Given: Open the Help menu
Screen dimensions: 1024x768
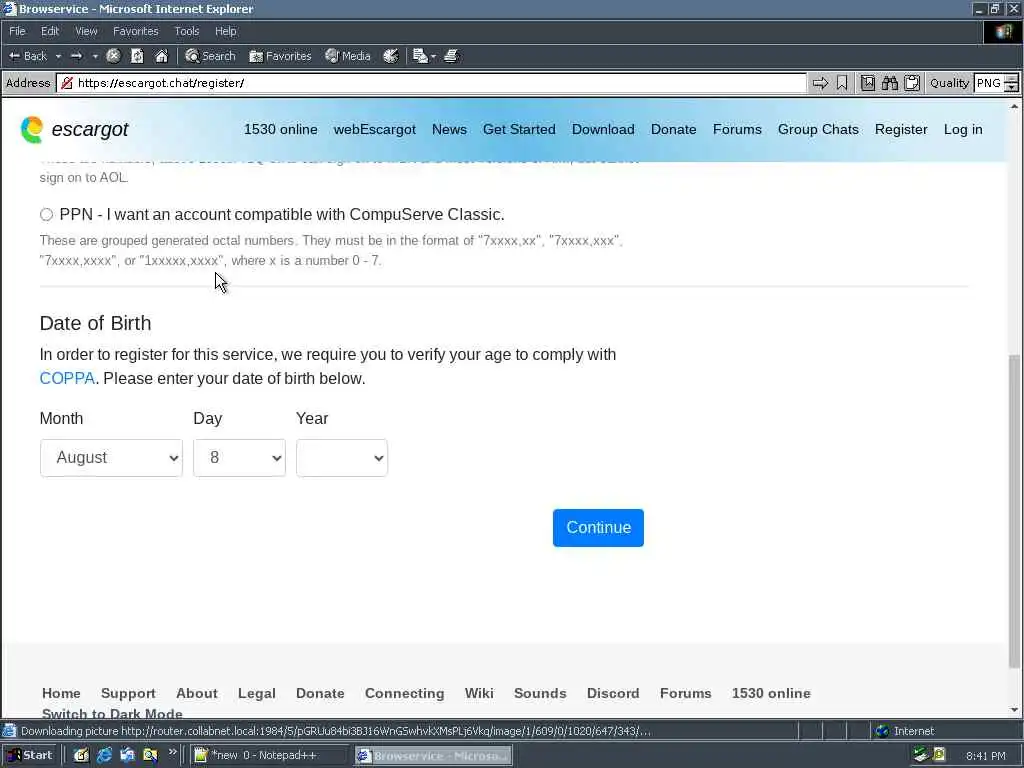Looking at the screenshot, I should tap(225, 31).
